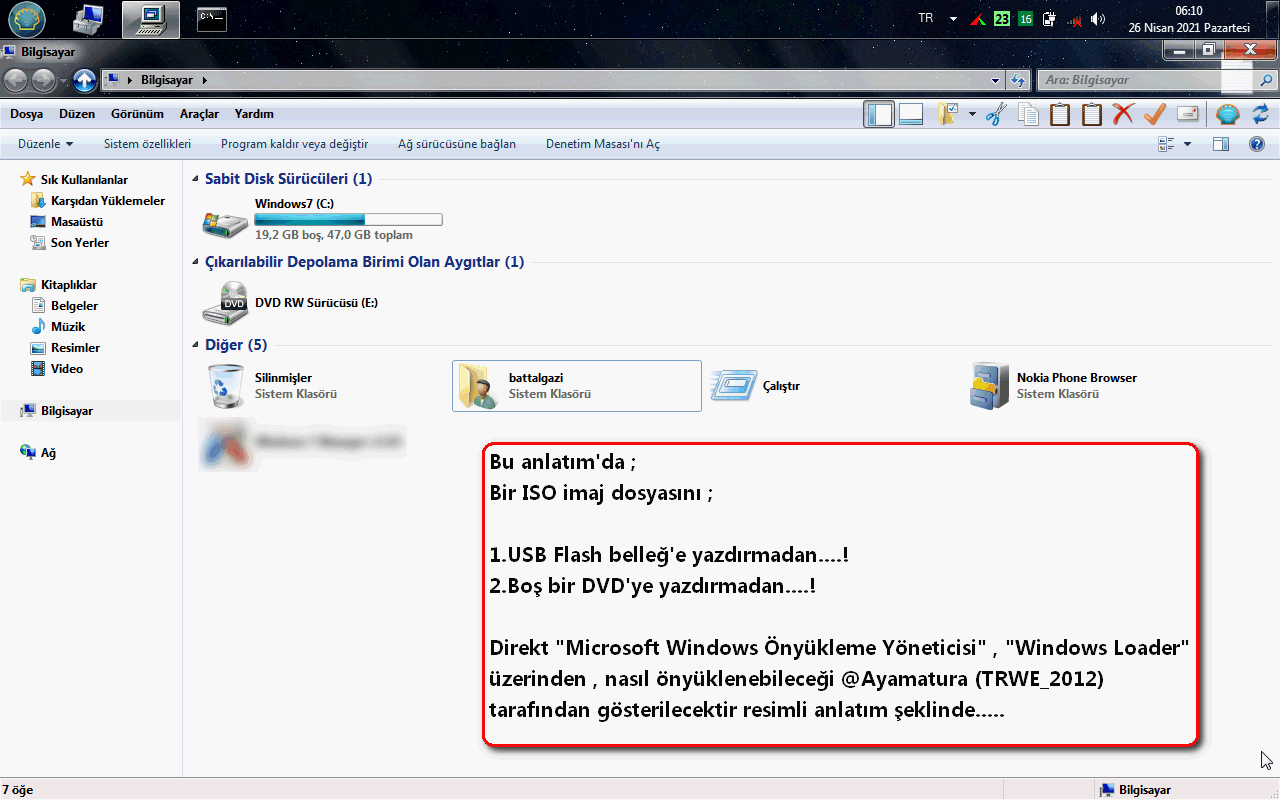Click the red X Delete icon
This screenshot has width=1280, height=800.
(x=1123, y=114)
